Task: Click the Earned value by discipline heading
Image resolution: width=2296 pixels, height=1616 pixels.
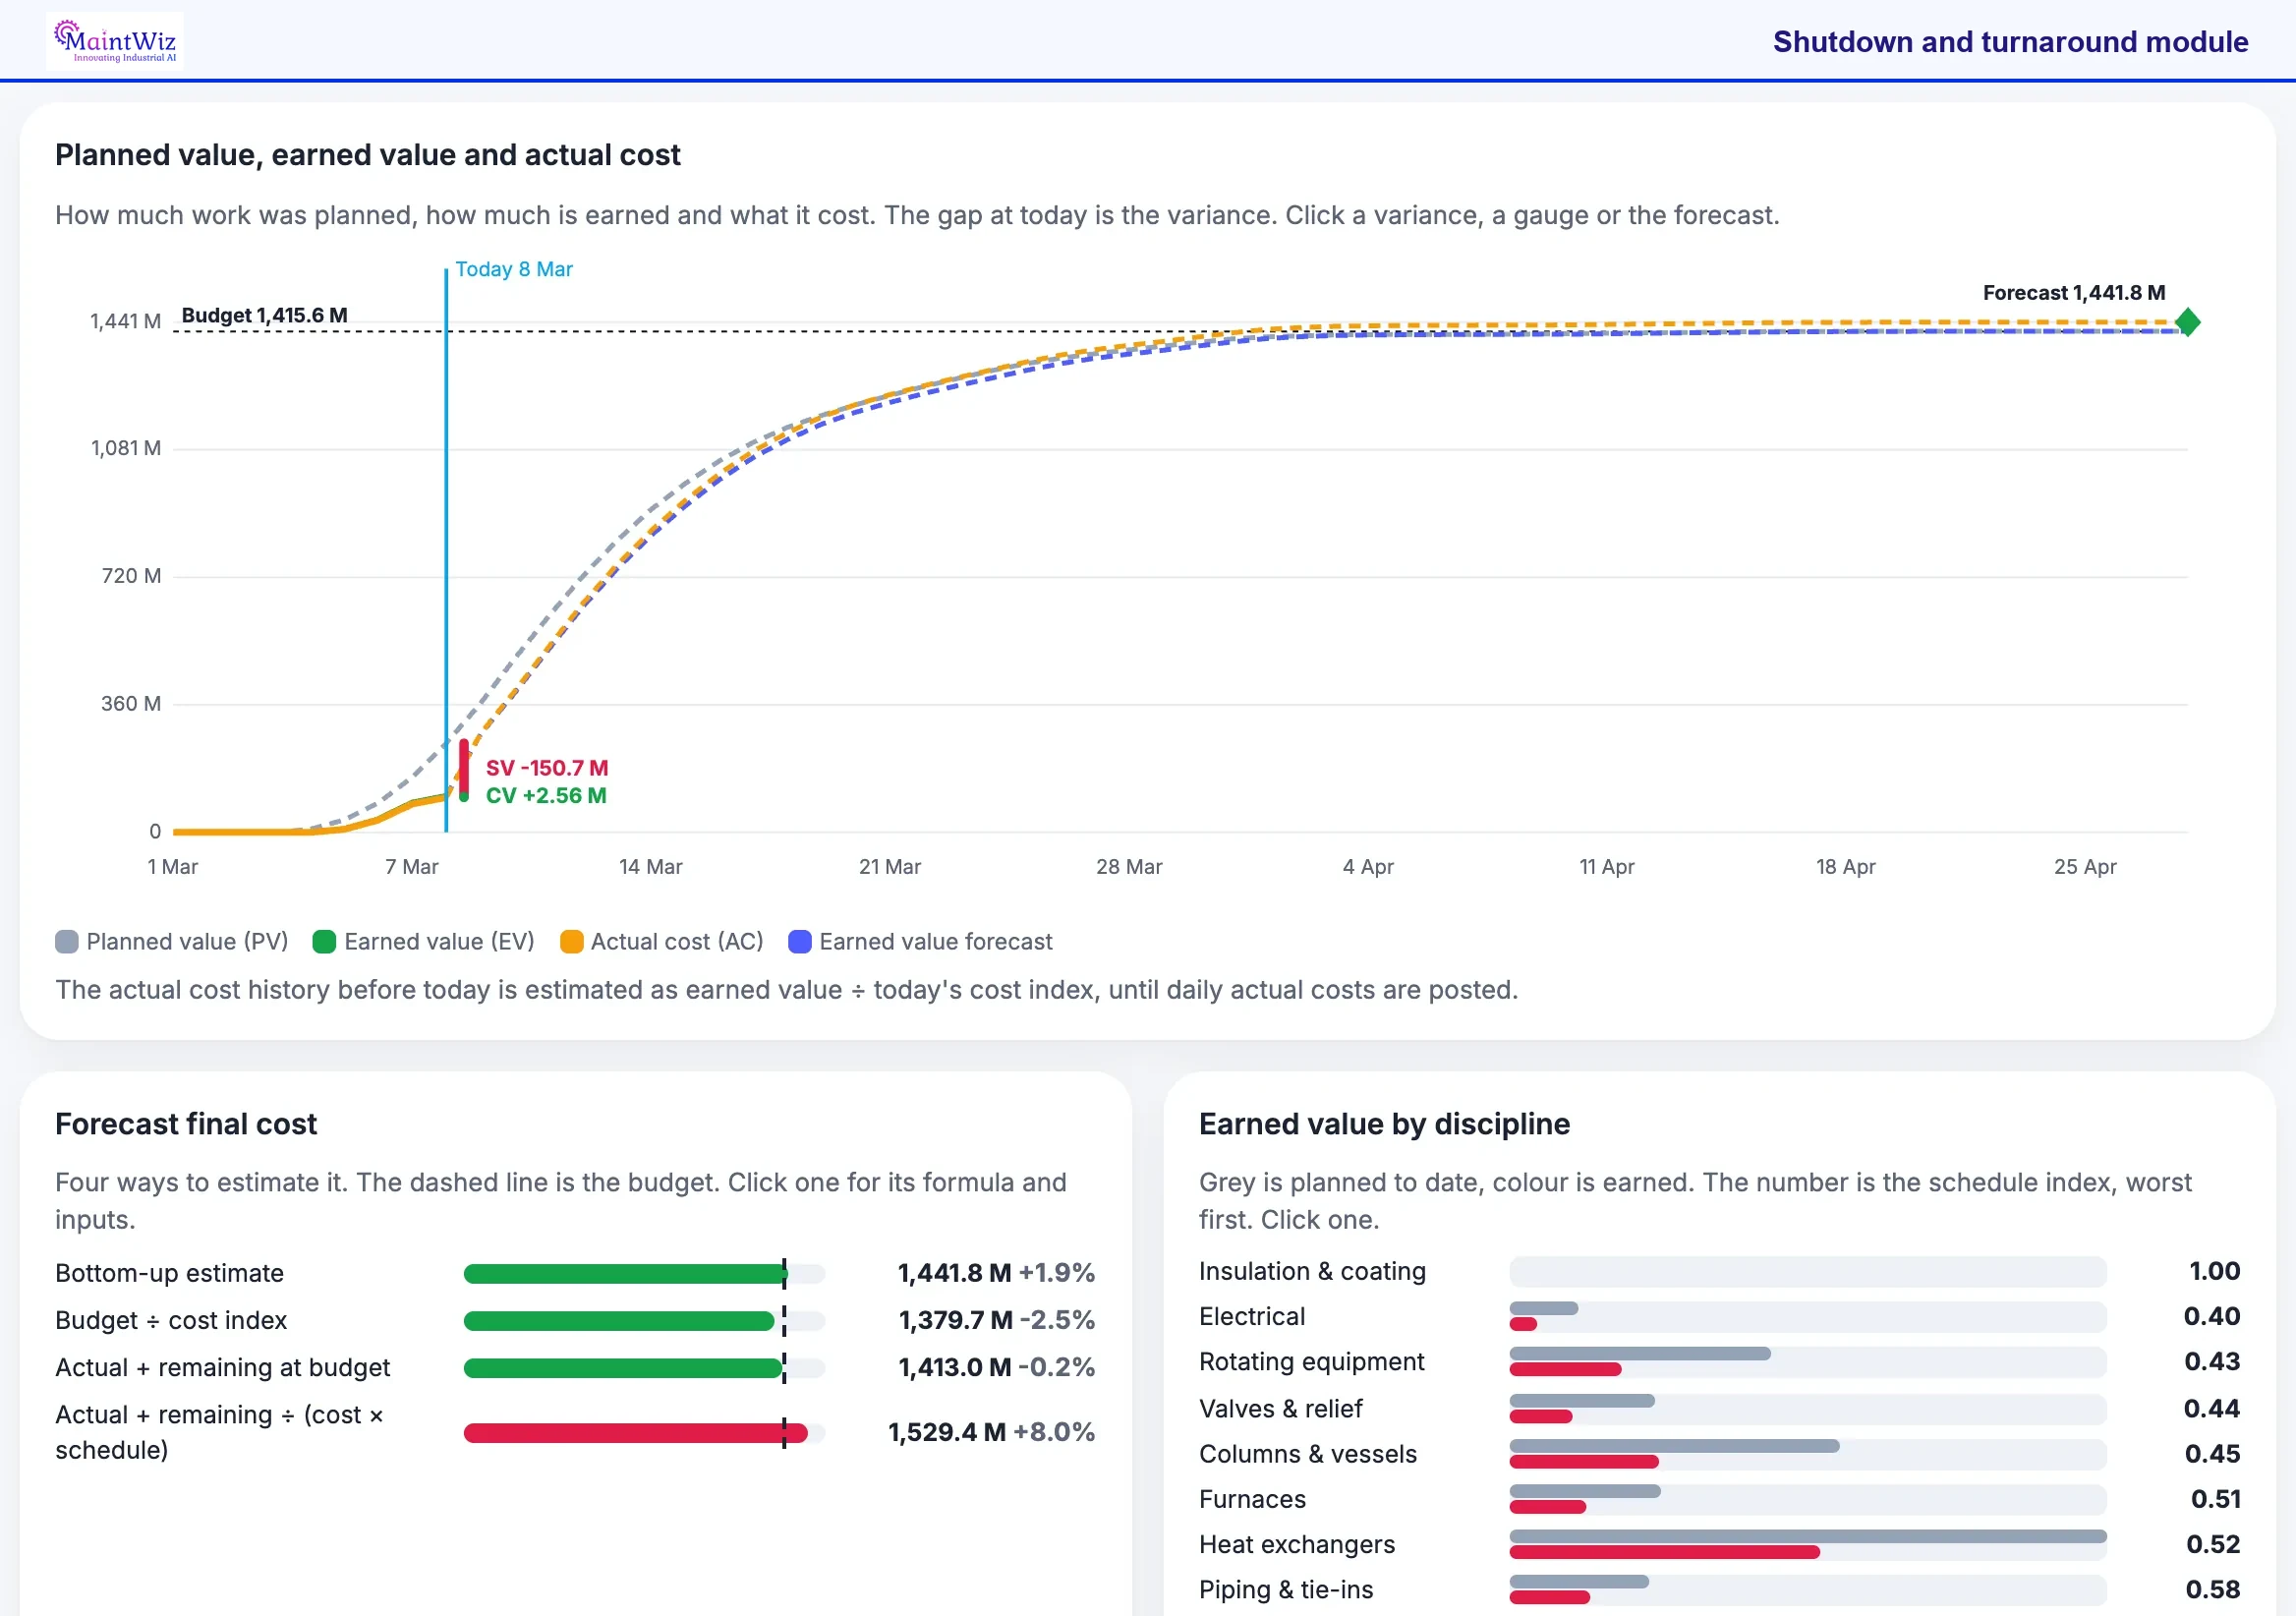Action: click(x=1384, y=1124)
